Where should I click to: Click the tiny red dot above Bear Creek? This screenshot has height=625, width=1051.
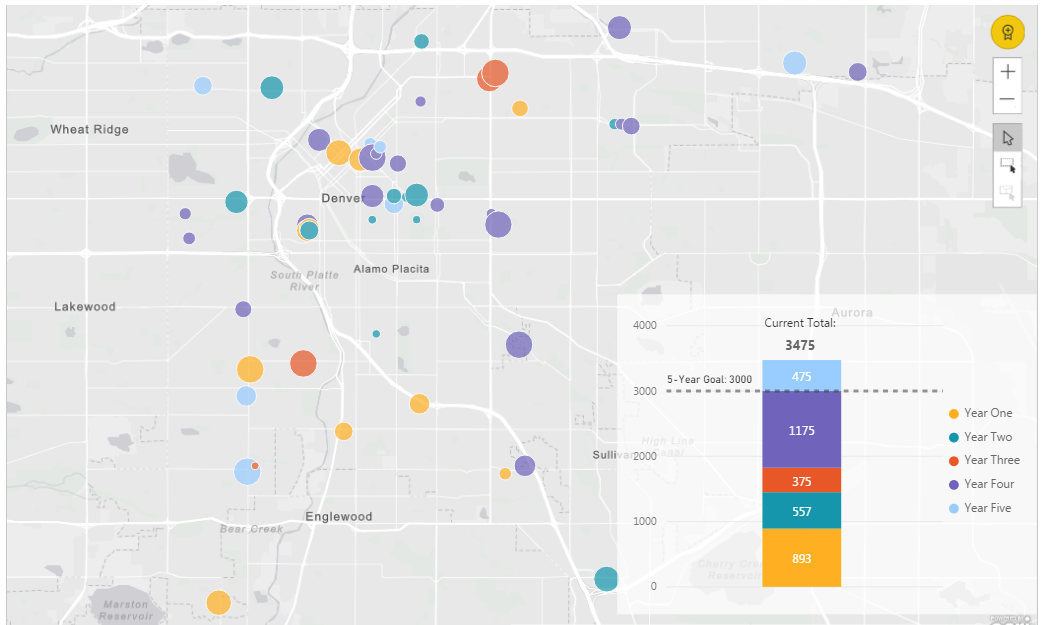[x=255, y=465]
